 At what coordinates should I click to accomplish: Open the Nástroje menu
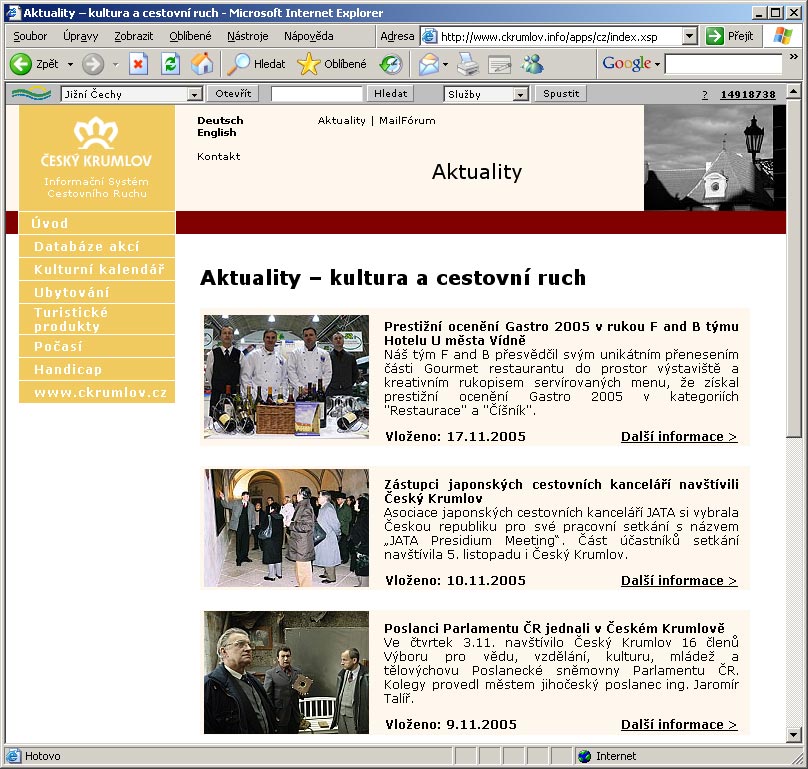pyautogui.click(x=247, y=36)
